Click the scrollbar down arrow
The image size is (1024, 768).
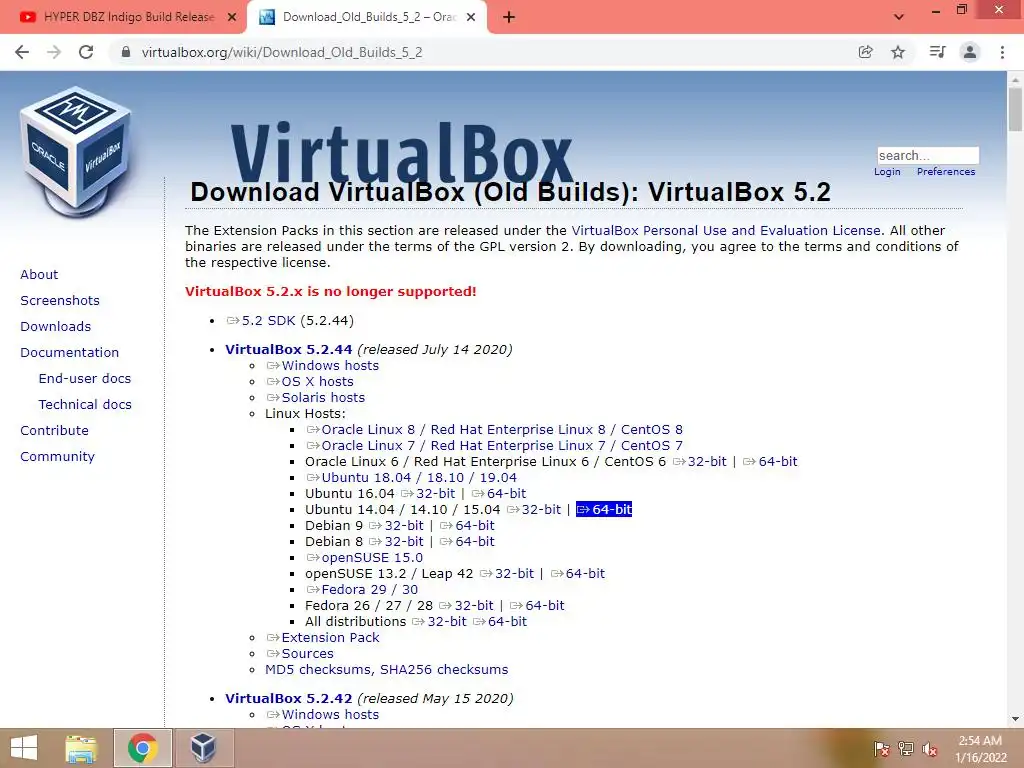click(x=1015, y=719)
